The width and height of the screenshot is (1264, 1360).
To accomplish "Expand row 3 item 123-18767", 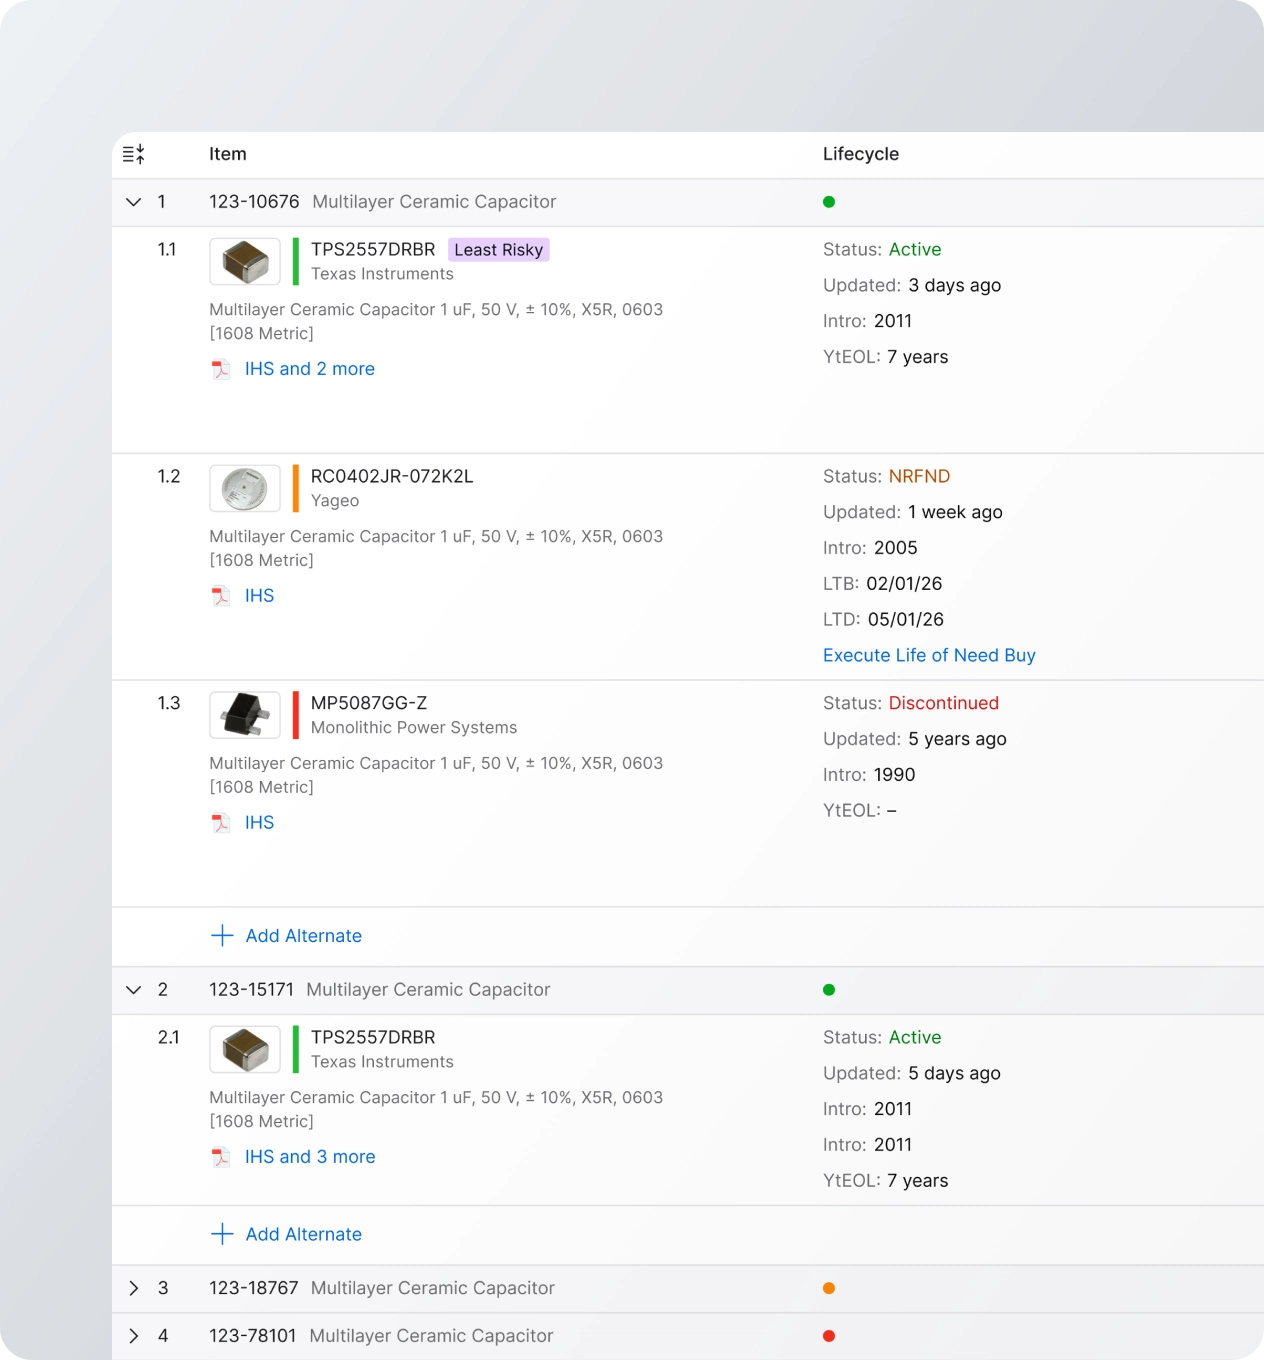I will (x=134, y=1288).
